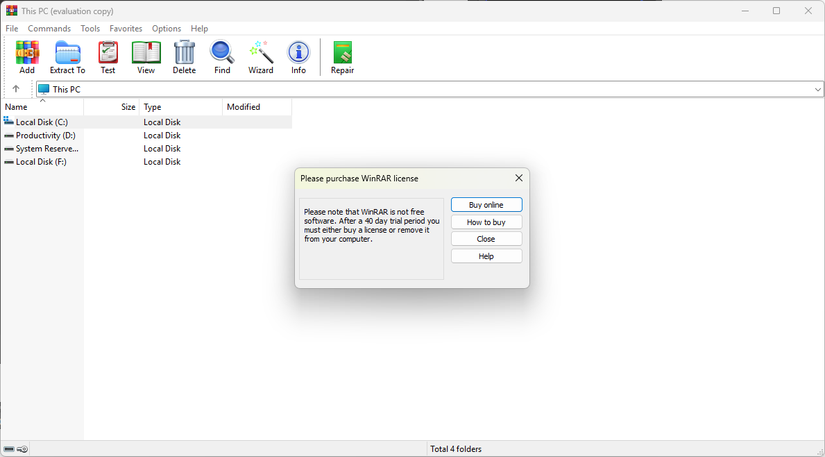Screen dimensions: 825x457
Task: Click the Add archive toolbar icon
Action: click(x=27, y=53)
